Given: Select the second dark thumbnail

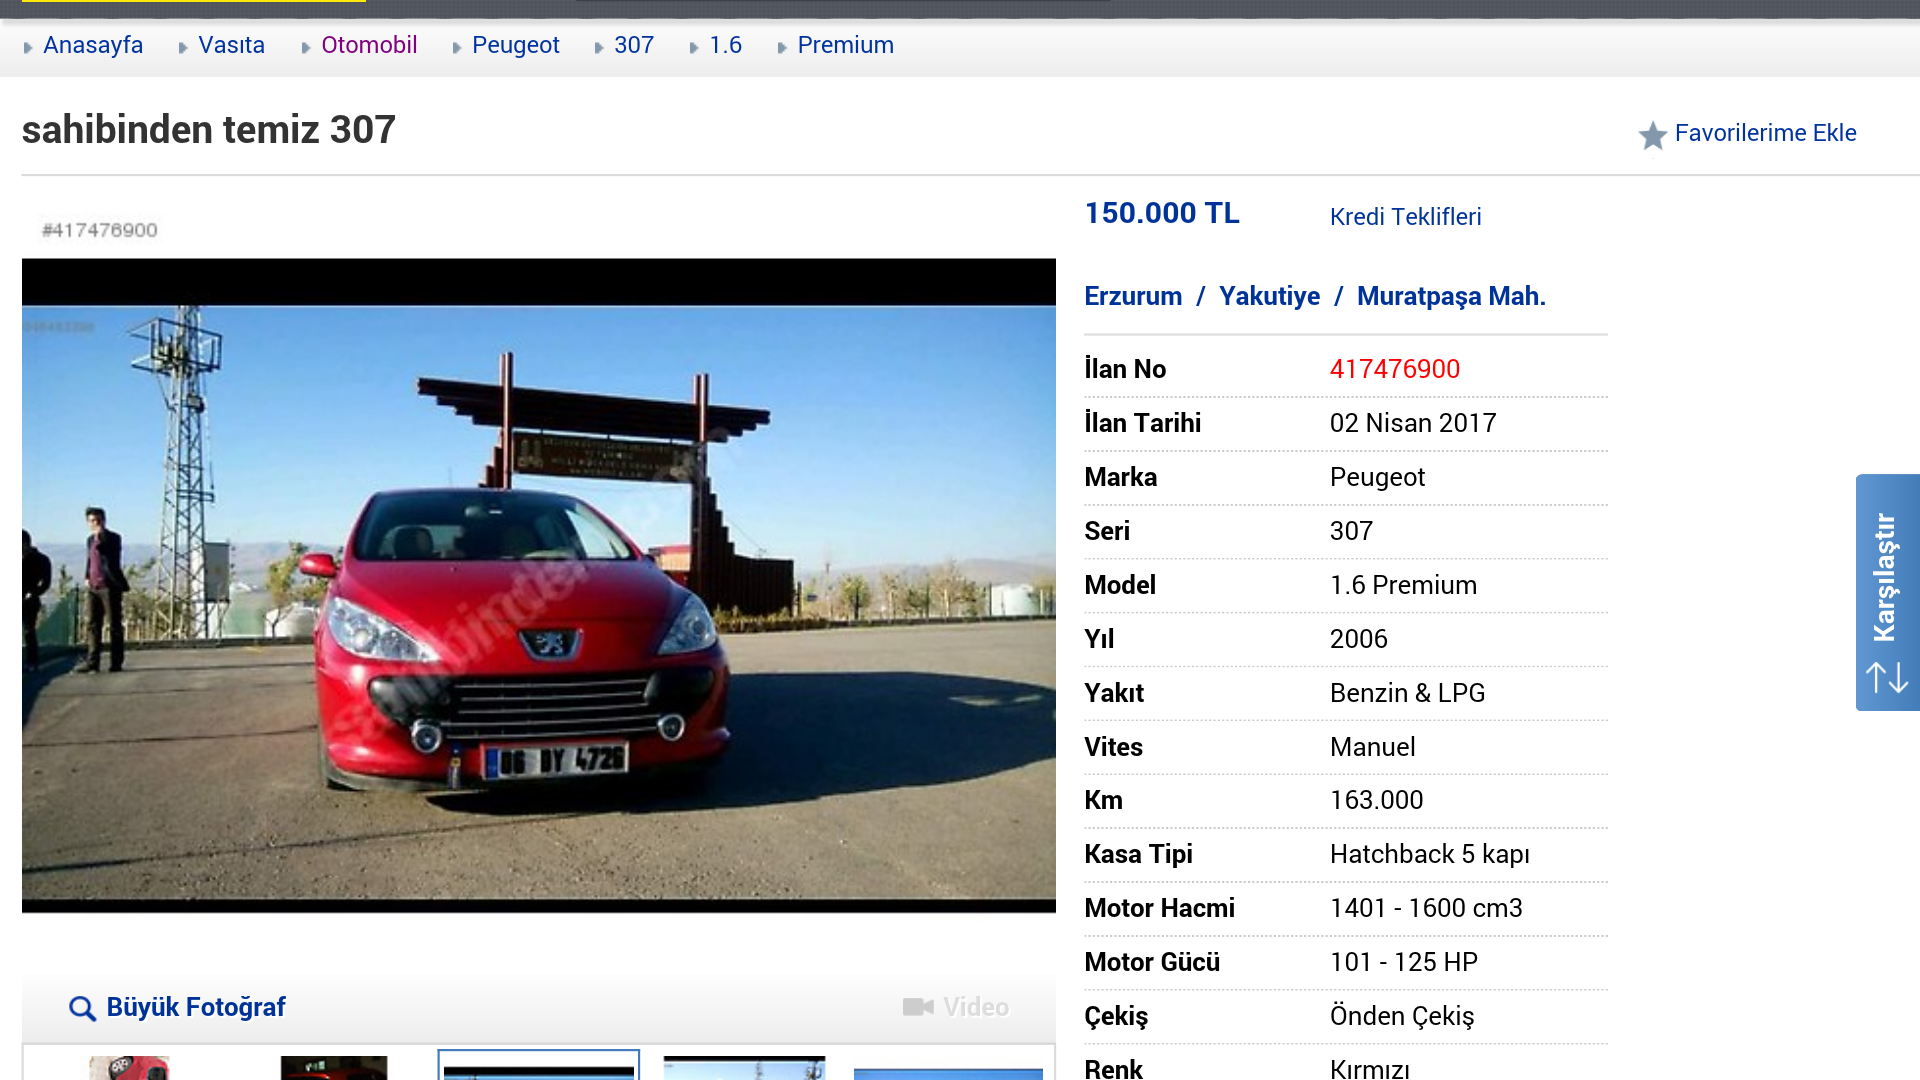Looking at the screenshot, I should pyautogui.click(x=334, y=1067).
